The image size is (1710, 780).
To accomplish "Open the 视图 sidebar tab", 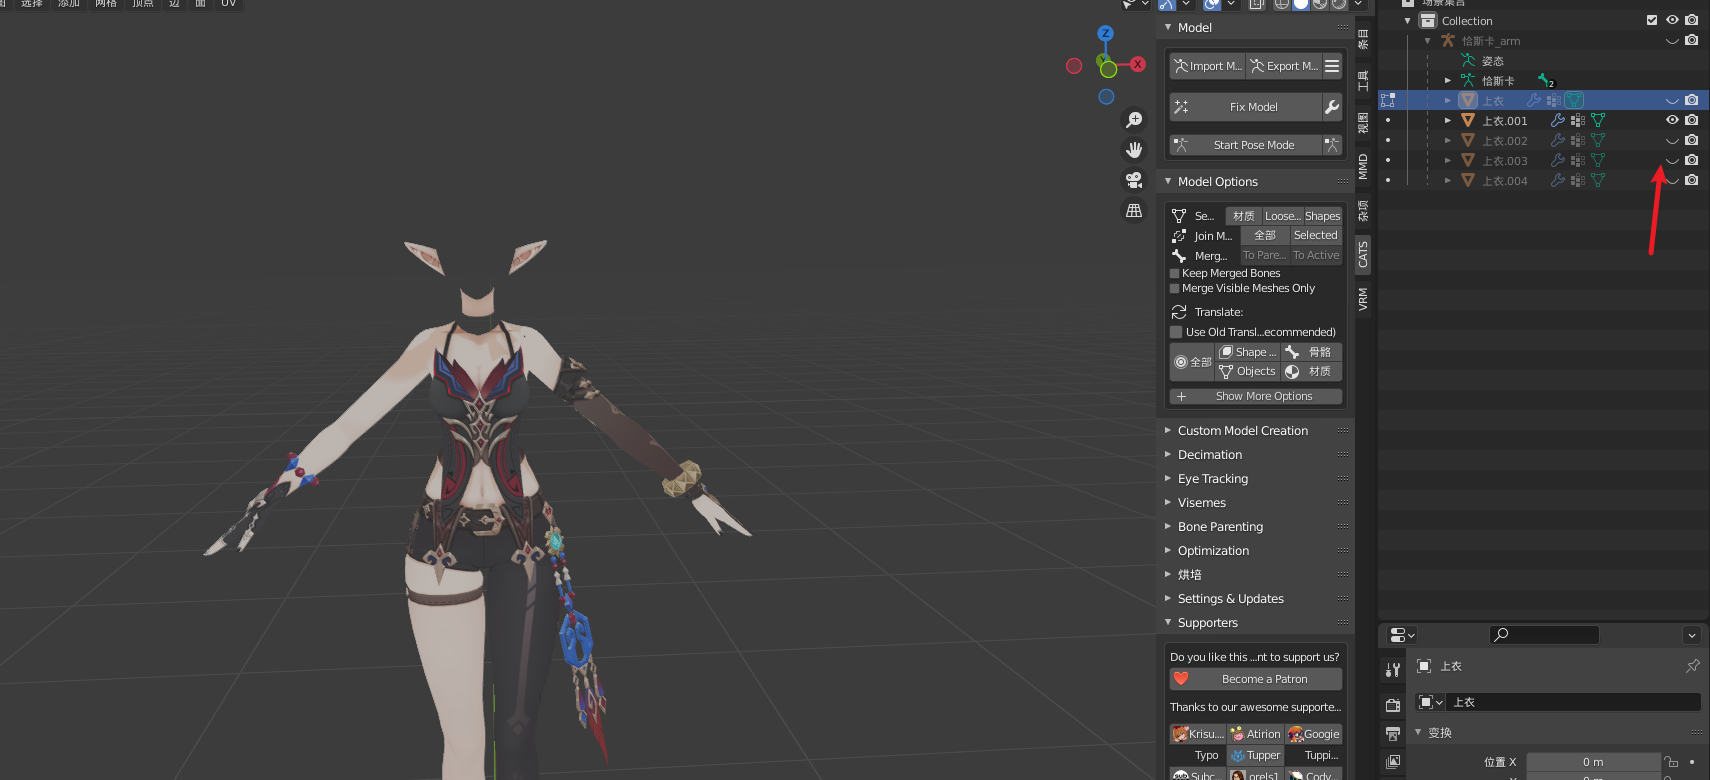I will tap(1363, 123).
